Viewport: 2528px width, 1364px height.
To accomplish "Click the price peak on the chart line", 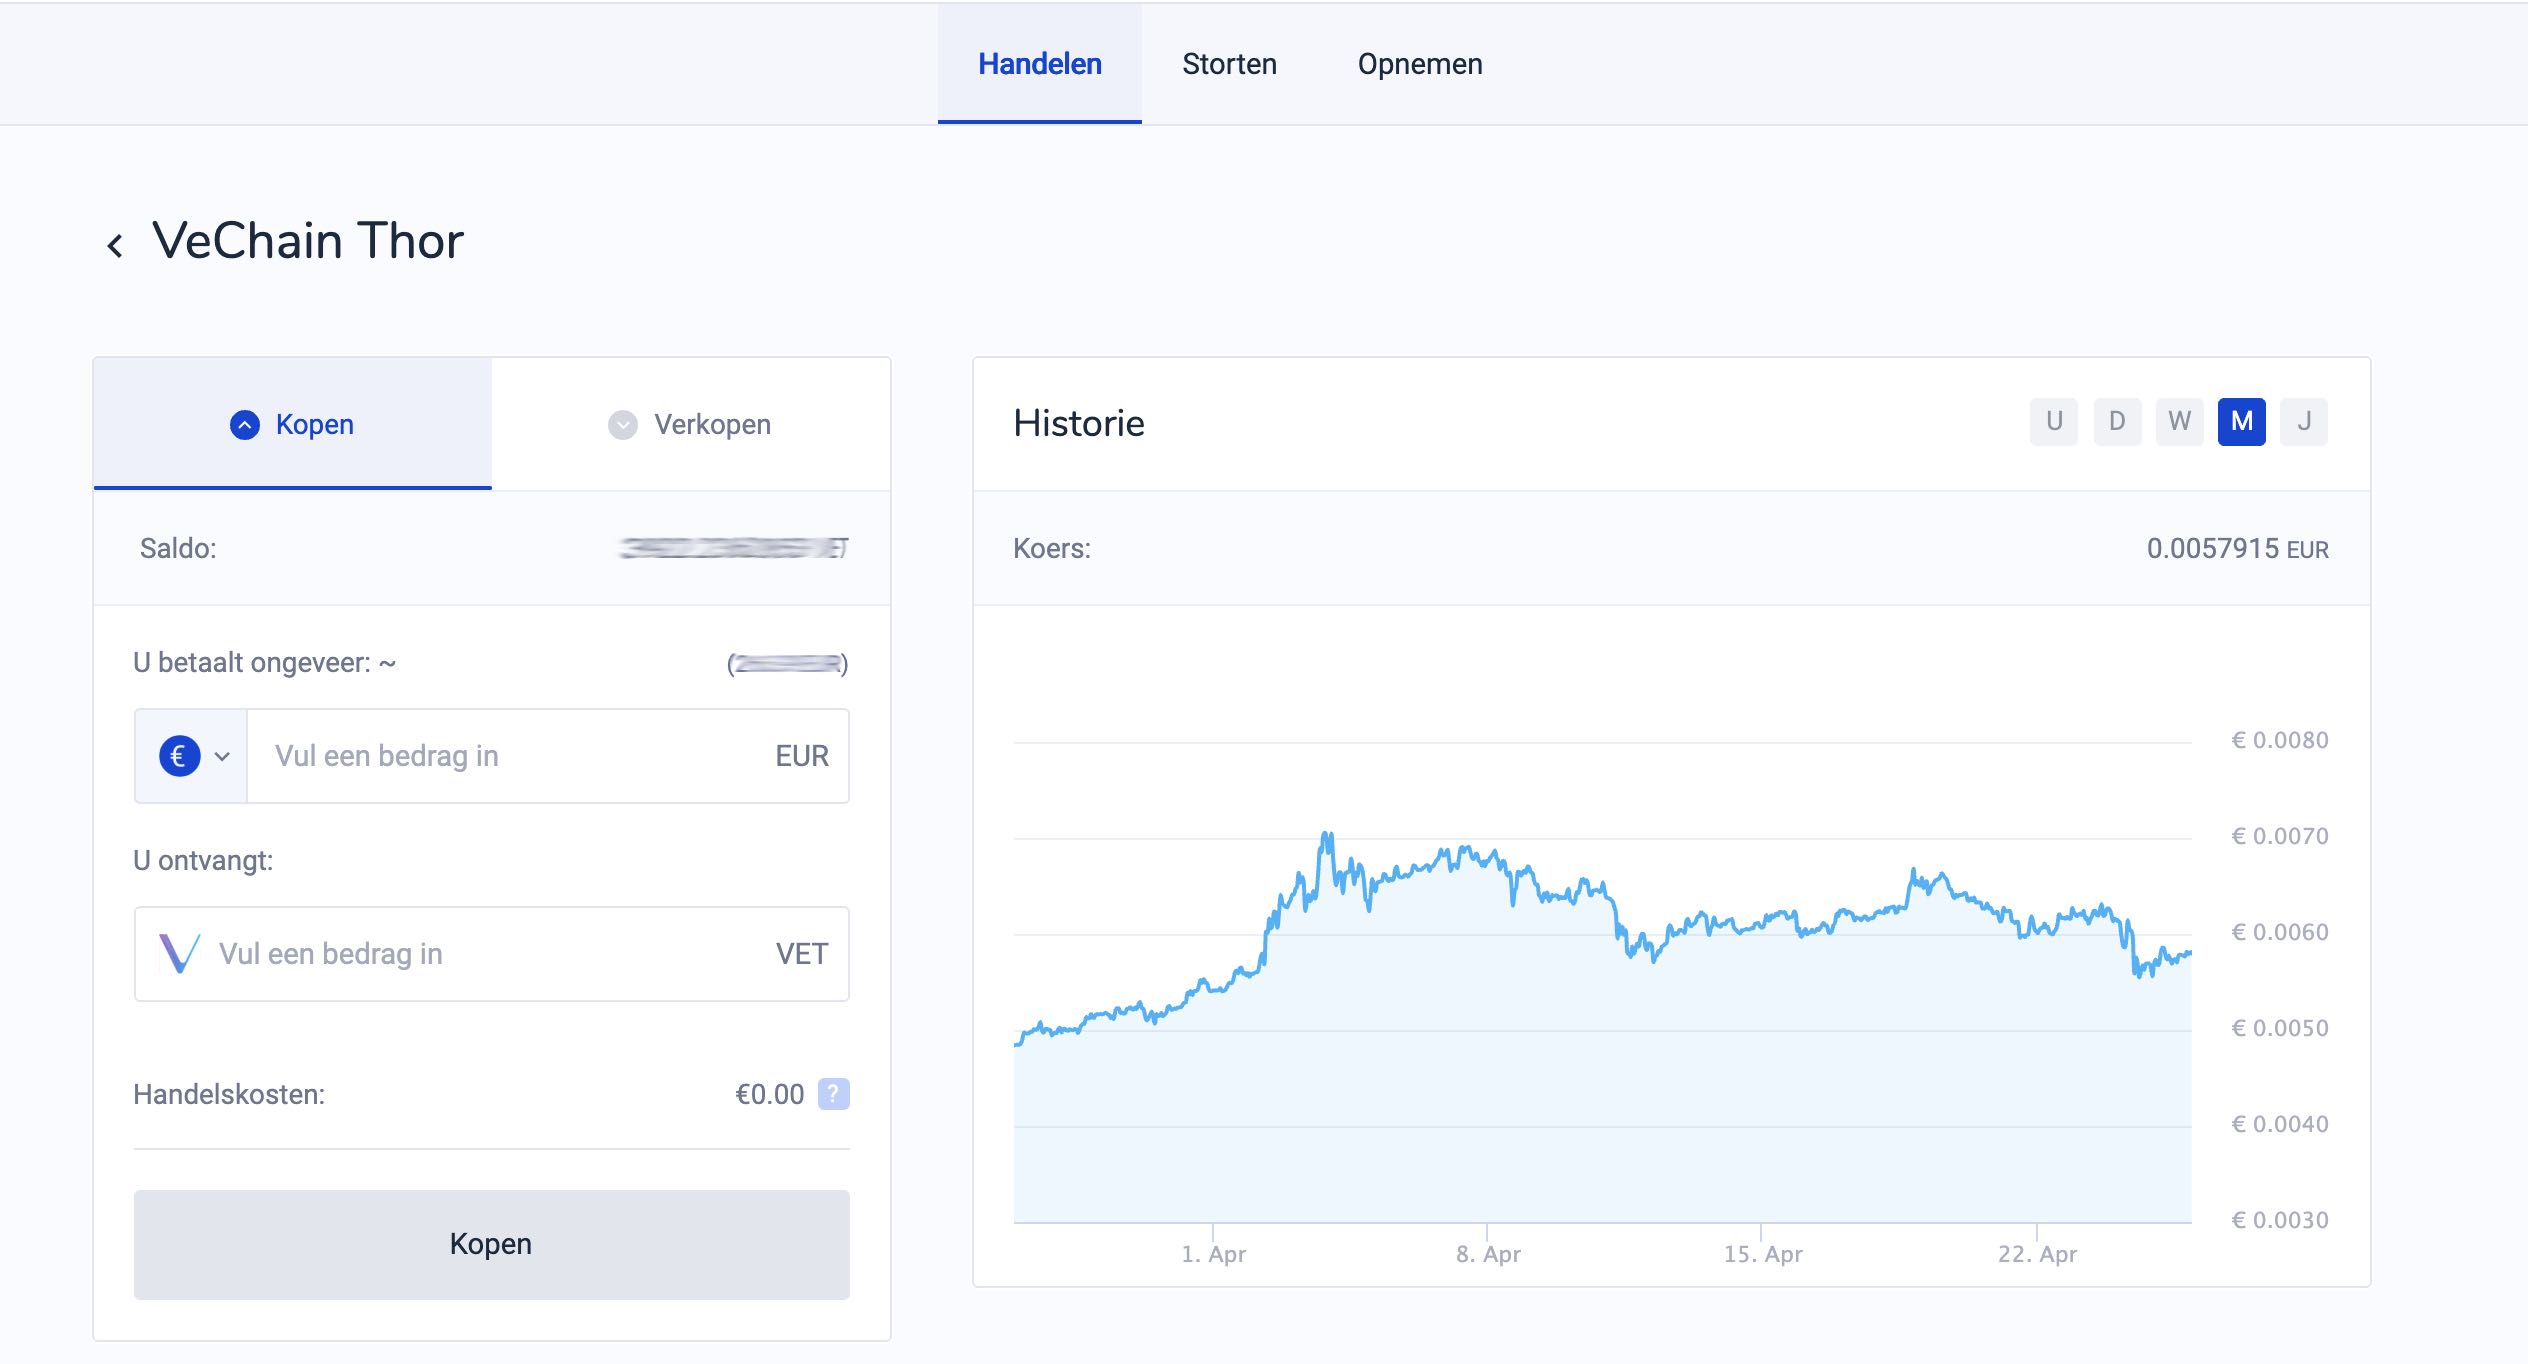I will click(x=1327, y=834).
